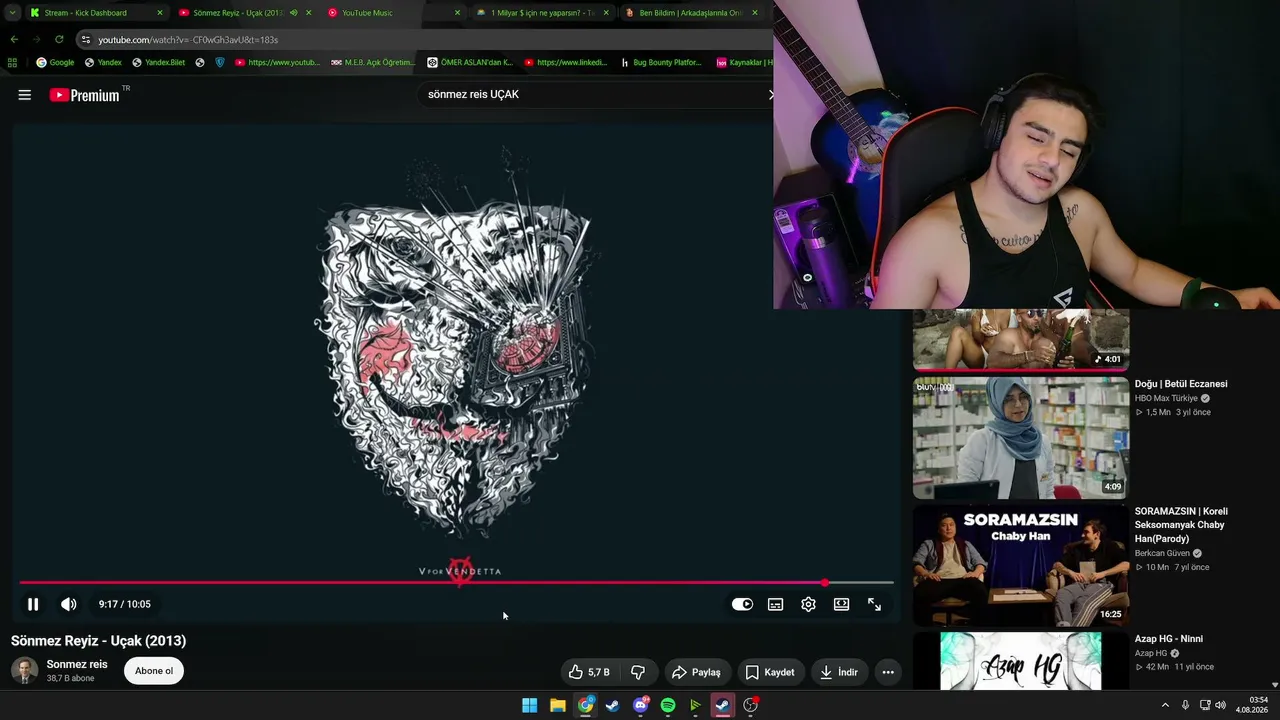The image size is (1280, 720).
Task: Pause the playing video
Action: click(33, 604)
